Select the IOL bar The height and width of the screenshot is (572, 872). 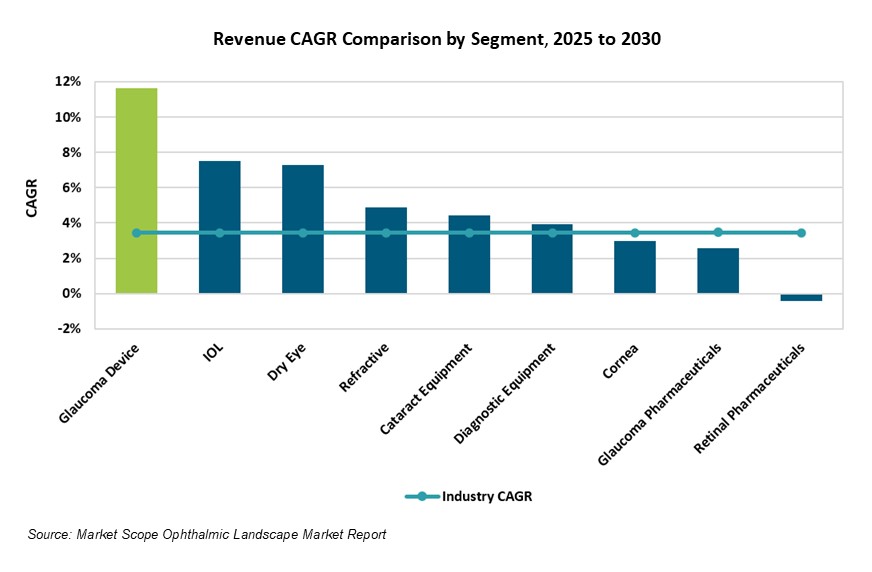pos(220,227)
